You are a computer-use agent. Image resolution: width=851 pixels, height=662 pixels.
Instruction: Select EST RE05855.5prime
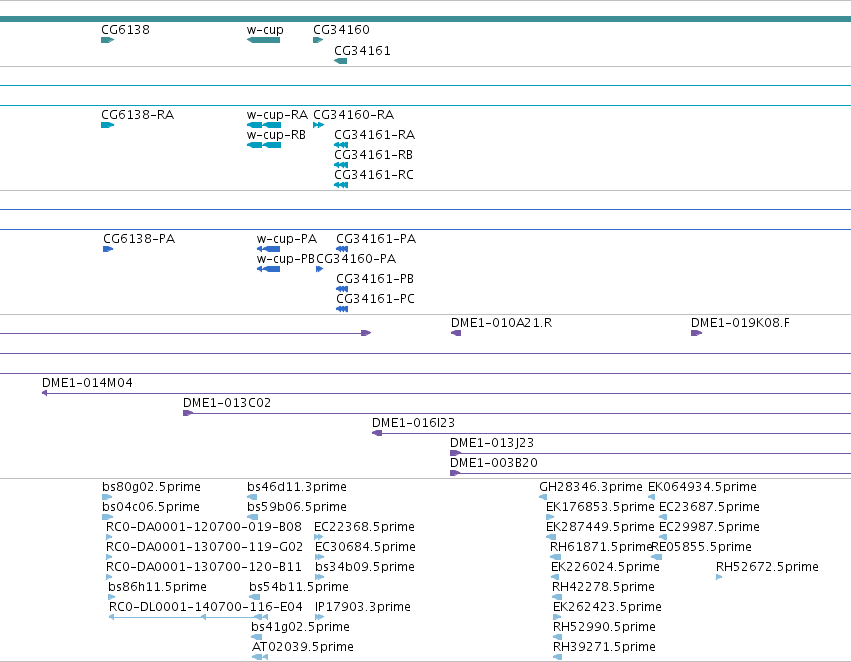(702, 548)
